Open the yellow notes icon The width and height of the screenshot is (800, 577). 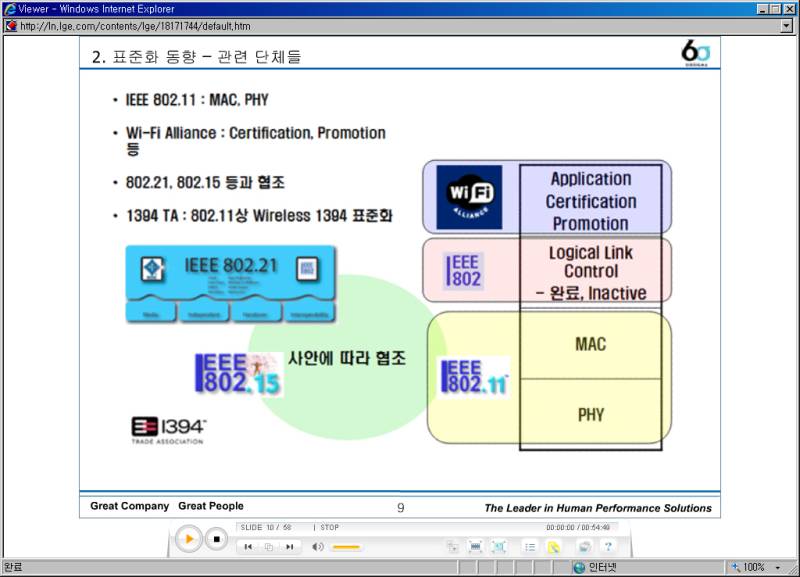click(553, 547)
